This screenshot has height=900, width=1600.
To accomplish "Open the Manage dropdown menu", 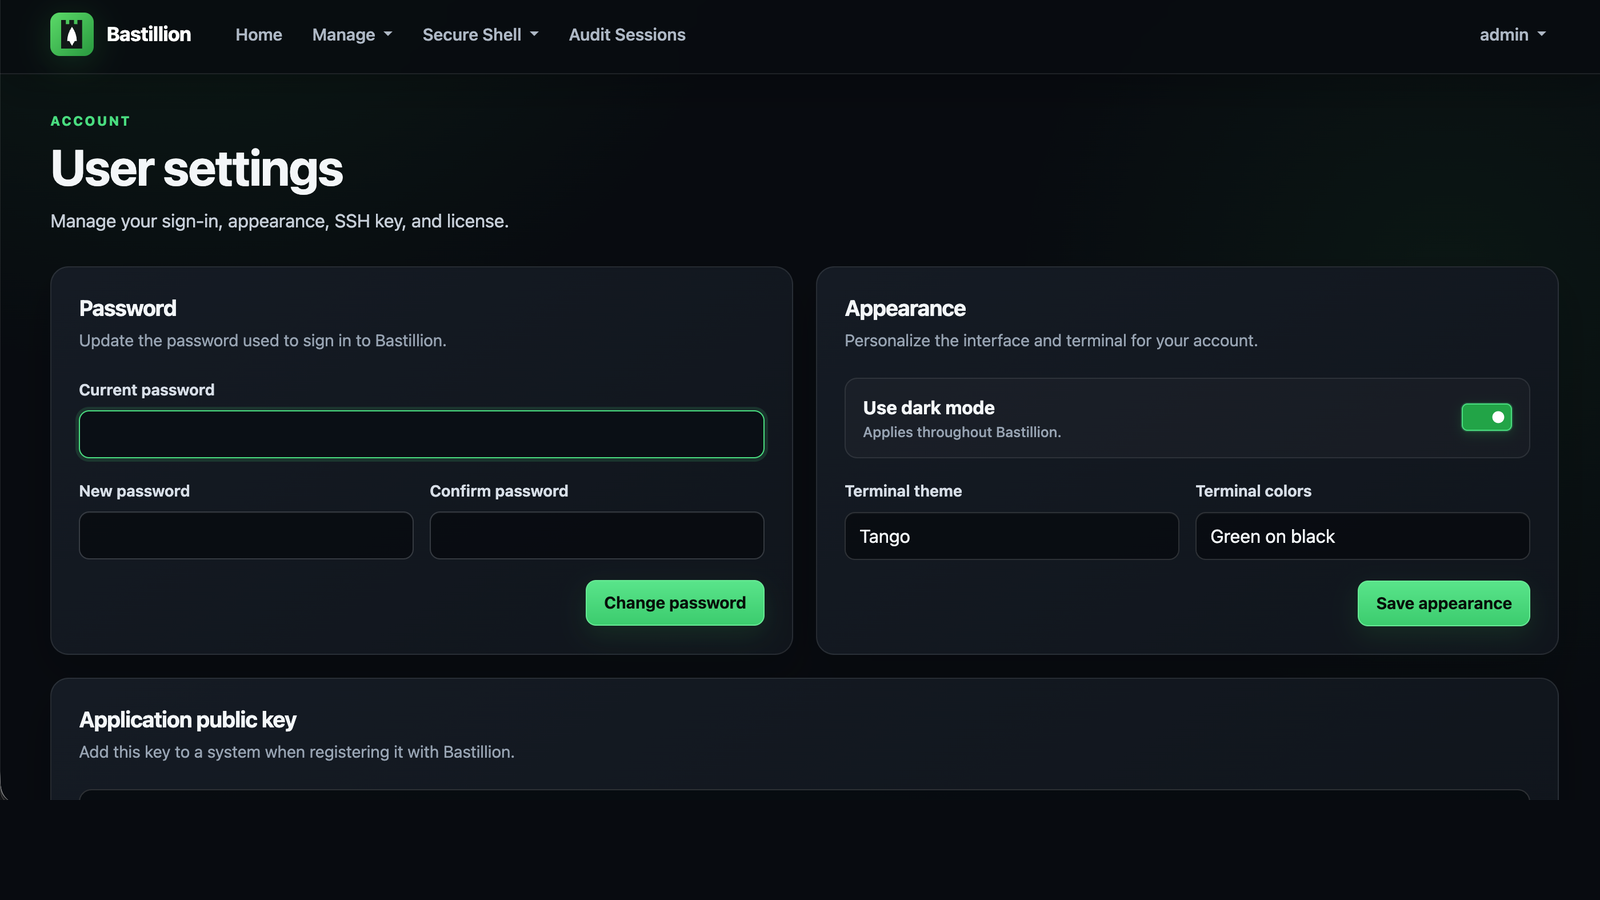I will point(352,34).
